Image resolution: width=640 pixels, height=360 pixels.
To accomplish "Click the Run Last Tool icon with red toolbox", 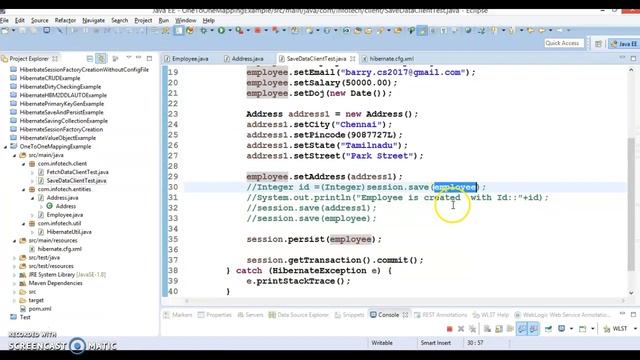I will (x=239, y=30).
